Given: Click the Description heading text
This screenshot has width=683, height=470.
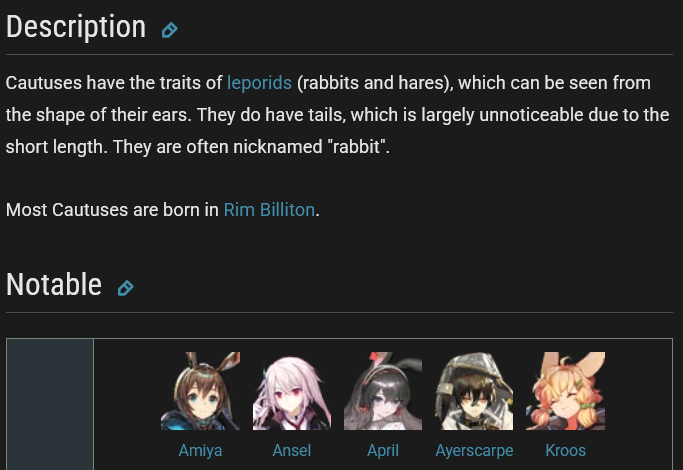Looking at the screenshot, I should coord(76,27).
